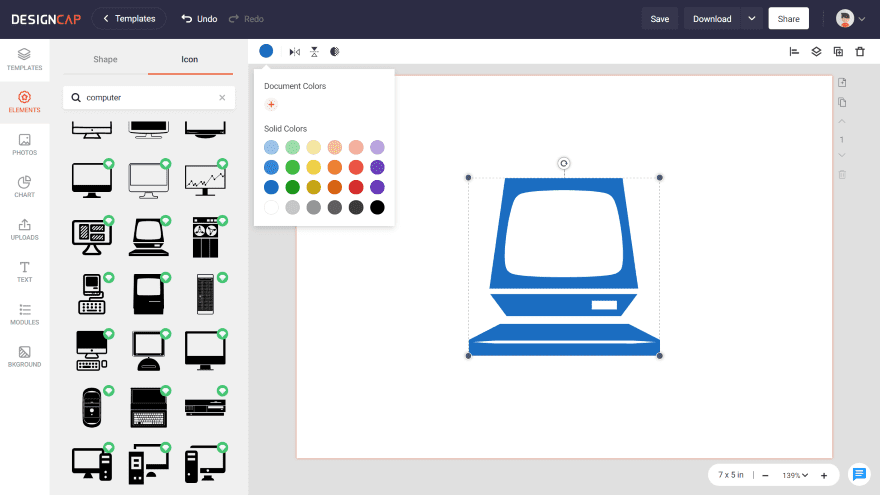Screen dimensions: 880x495
Task: Click the Save button
Action: point(659,19)
